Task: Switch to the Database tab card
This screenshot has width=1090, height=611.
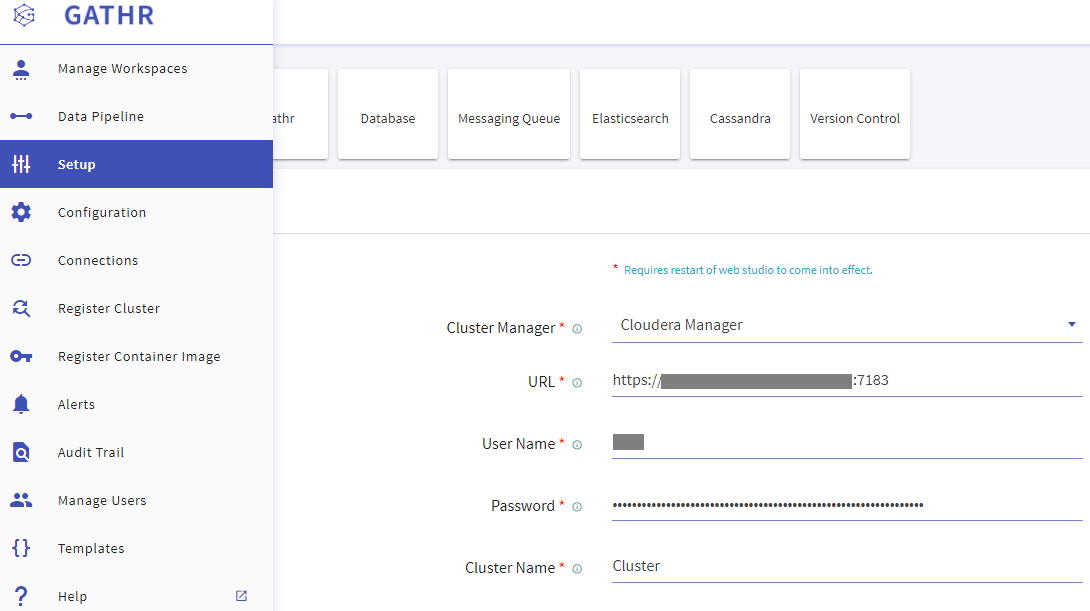Action: point(388,114)
